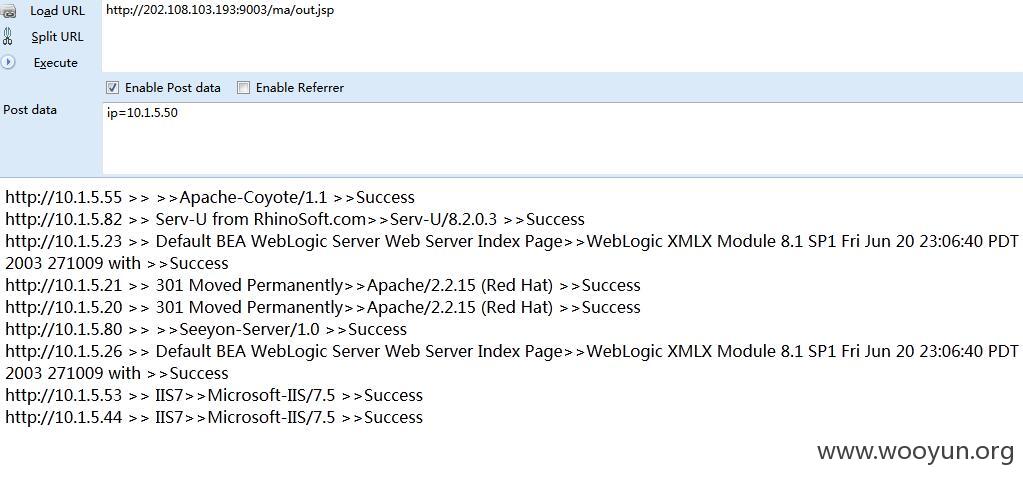
Task: Click the 10.1.5.26 WebLogic result line
Action: (512, 362)
